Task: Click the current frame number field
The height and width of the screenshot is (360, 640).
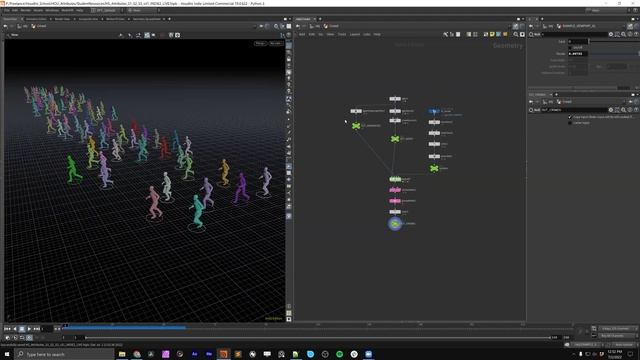Action: click(47, 329)
